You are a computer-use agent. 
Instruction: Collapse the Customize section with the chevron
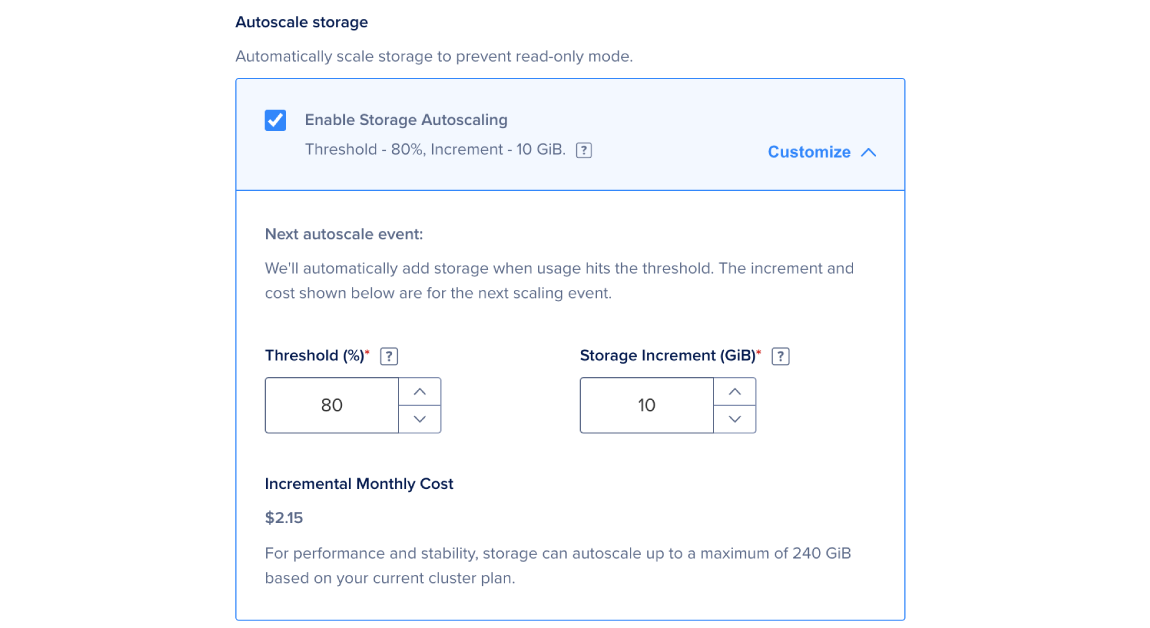868,152
